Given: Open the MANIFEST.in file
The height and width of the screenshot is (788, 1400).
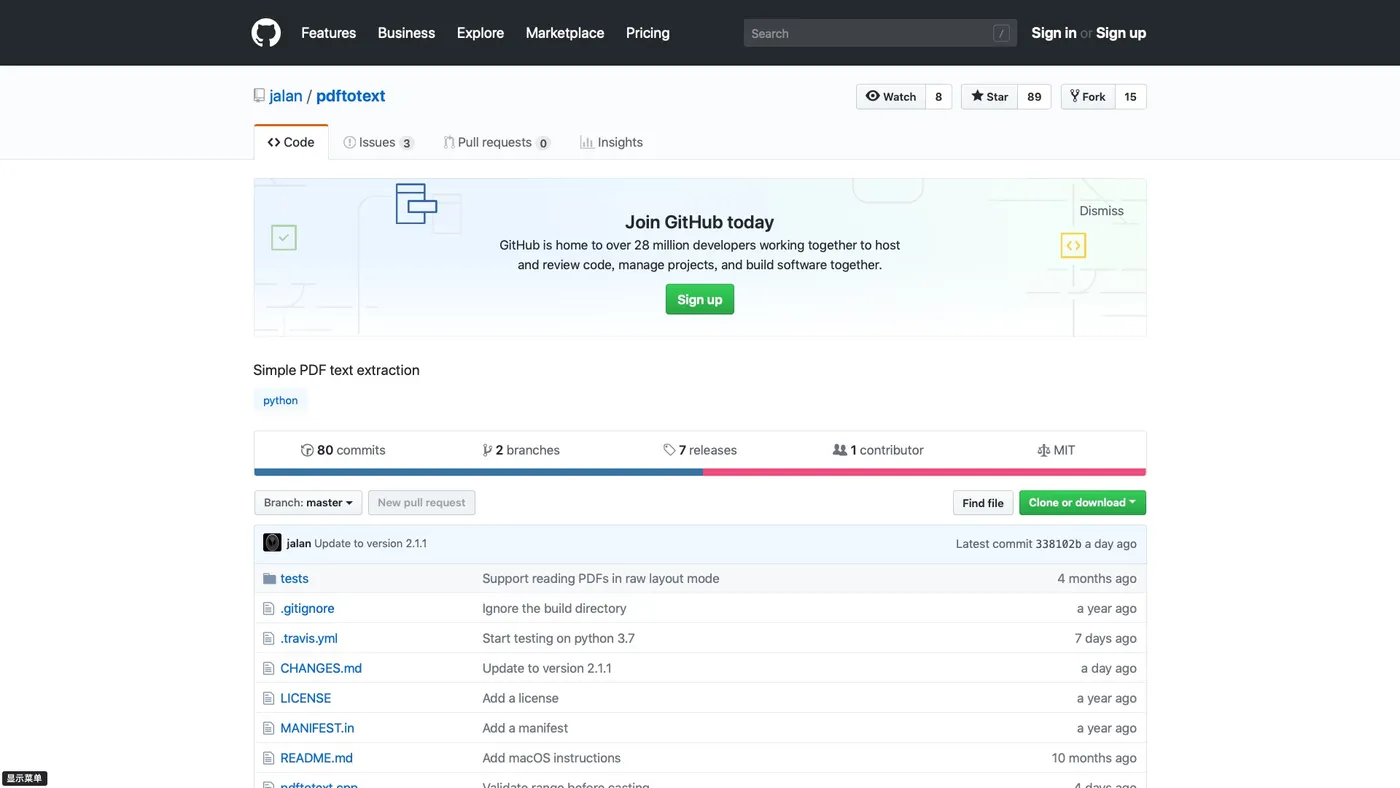Looking at the screenshot, I should point(317,728).
